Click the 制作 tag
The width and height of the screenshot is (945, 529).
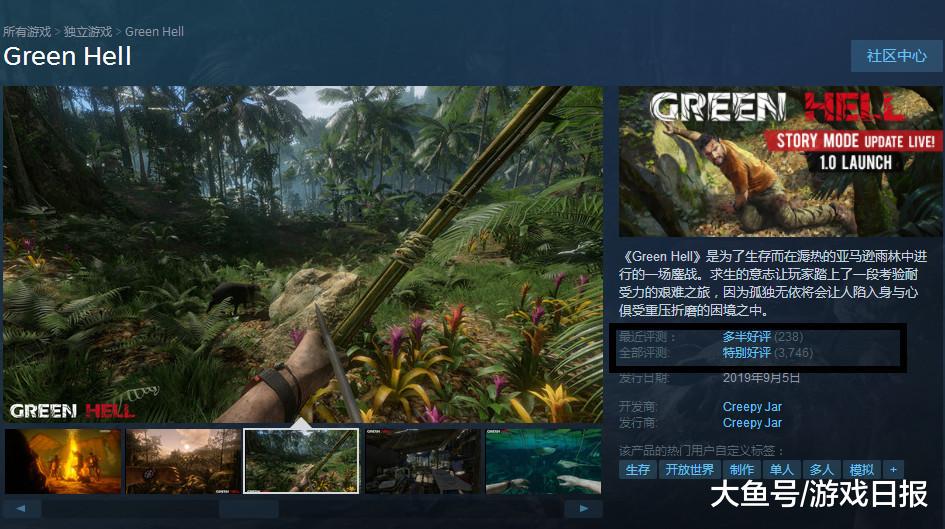pos(741,469)
